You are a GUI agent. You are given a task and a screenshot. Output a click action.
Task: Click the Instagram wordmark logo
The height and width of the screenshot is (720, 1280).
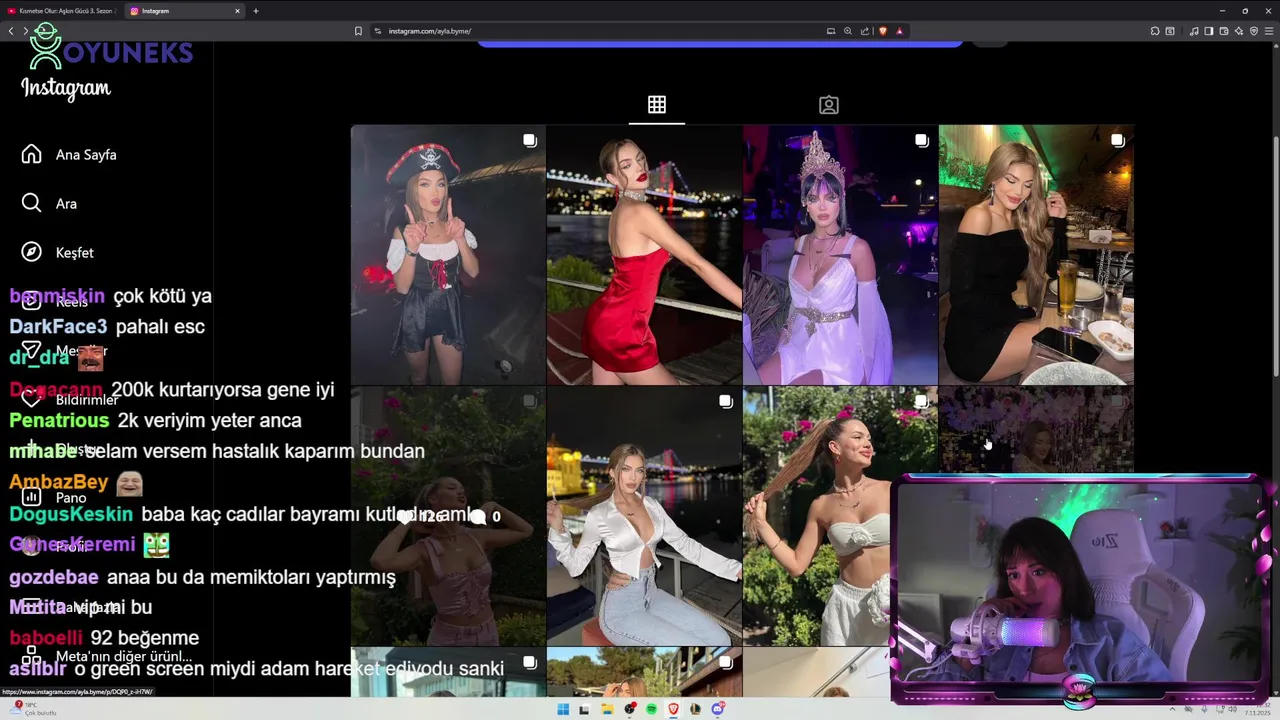click(66, 88)
